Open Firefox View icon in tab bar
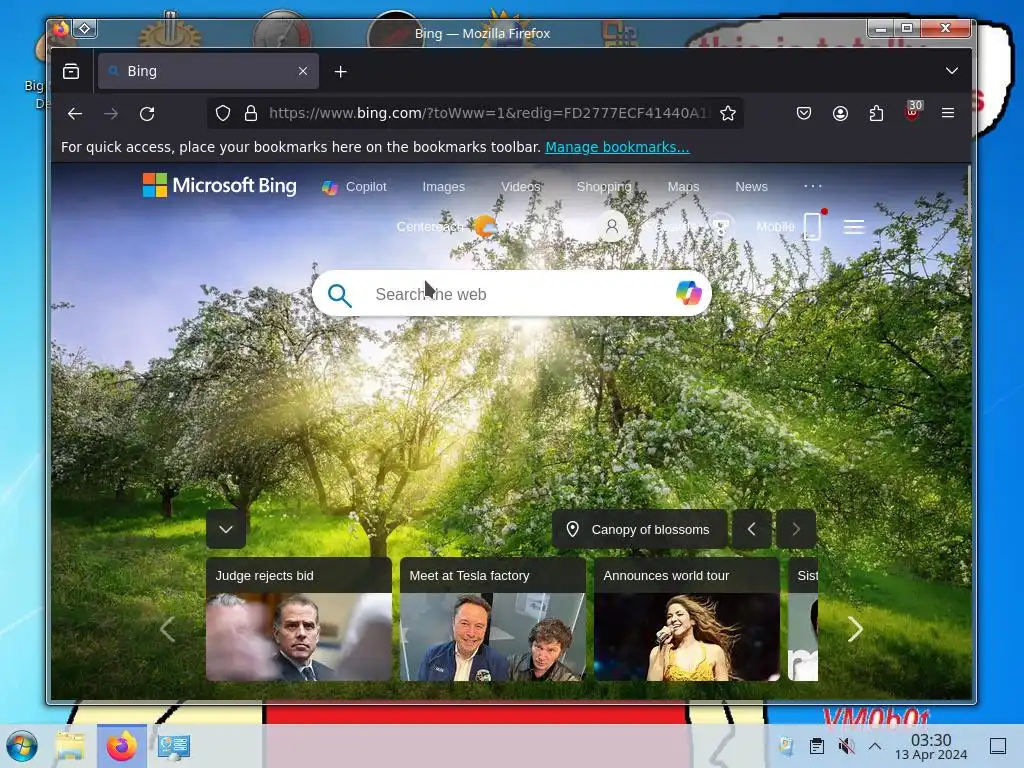This screenshot has width=1024, height=768. pyautogui.click(x=71, y=71)
